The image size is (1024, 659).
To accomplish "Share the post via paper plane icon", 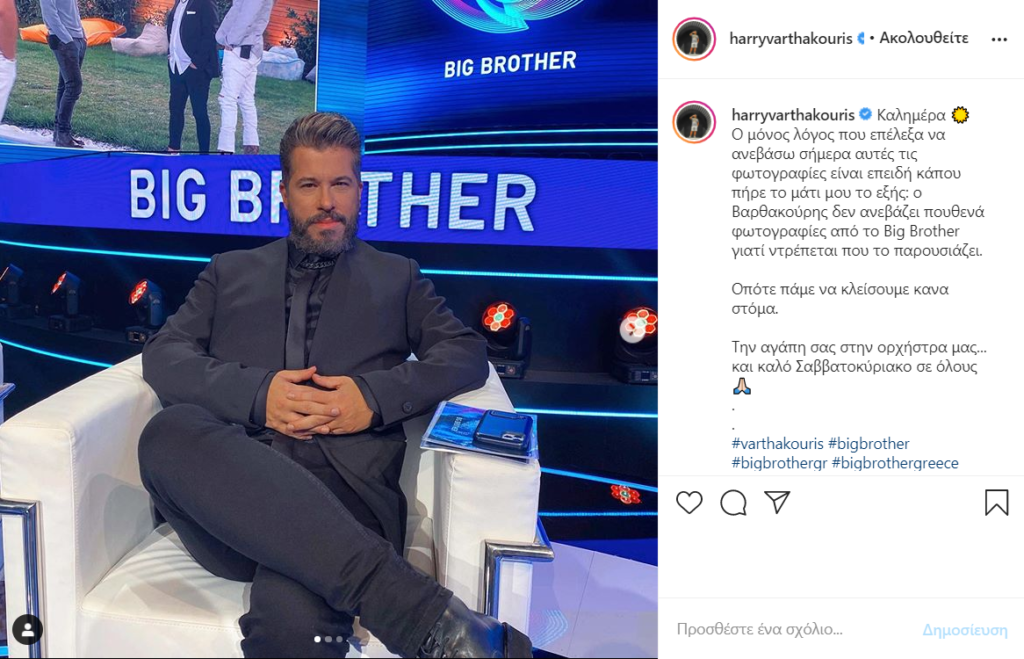I will tap(777, 502).
